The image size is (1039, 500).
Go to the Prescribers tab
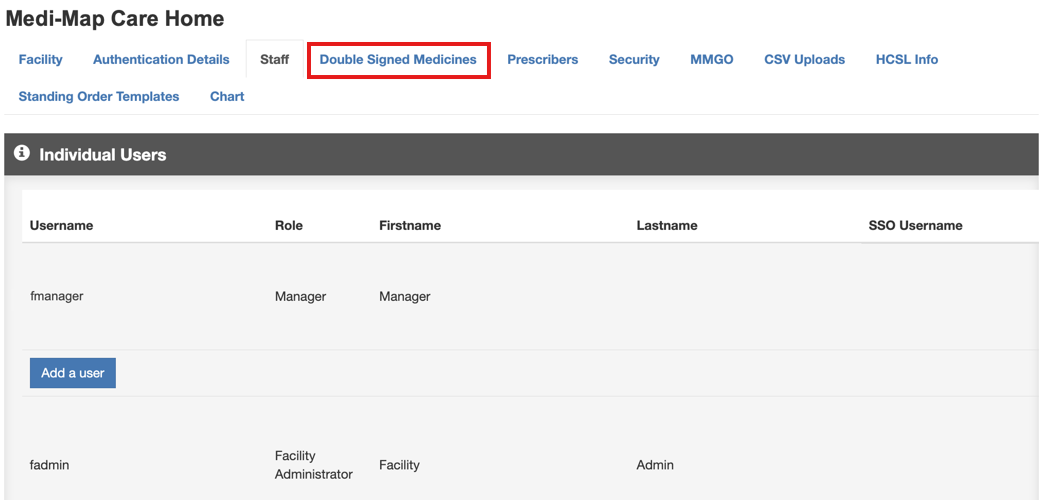(x=542, y=60)
